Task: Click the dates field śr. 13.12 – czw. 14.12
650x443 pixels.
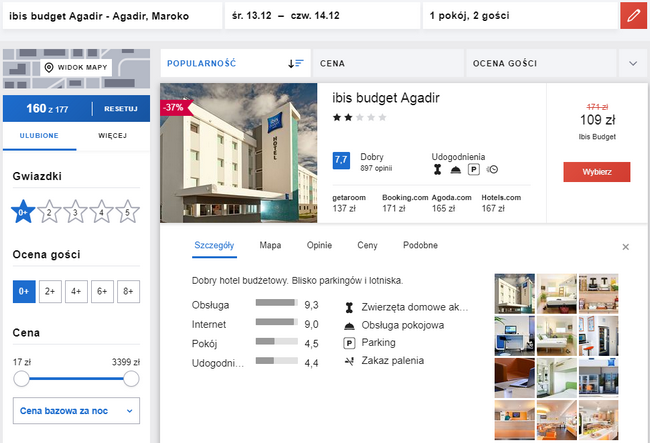Action: point(323,16)
